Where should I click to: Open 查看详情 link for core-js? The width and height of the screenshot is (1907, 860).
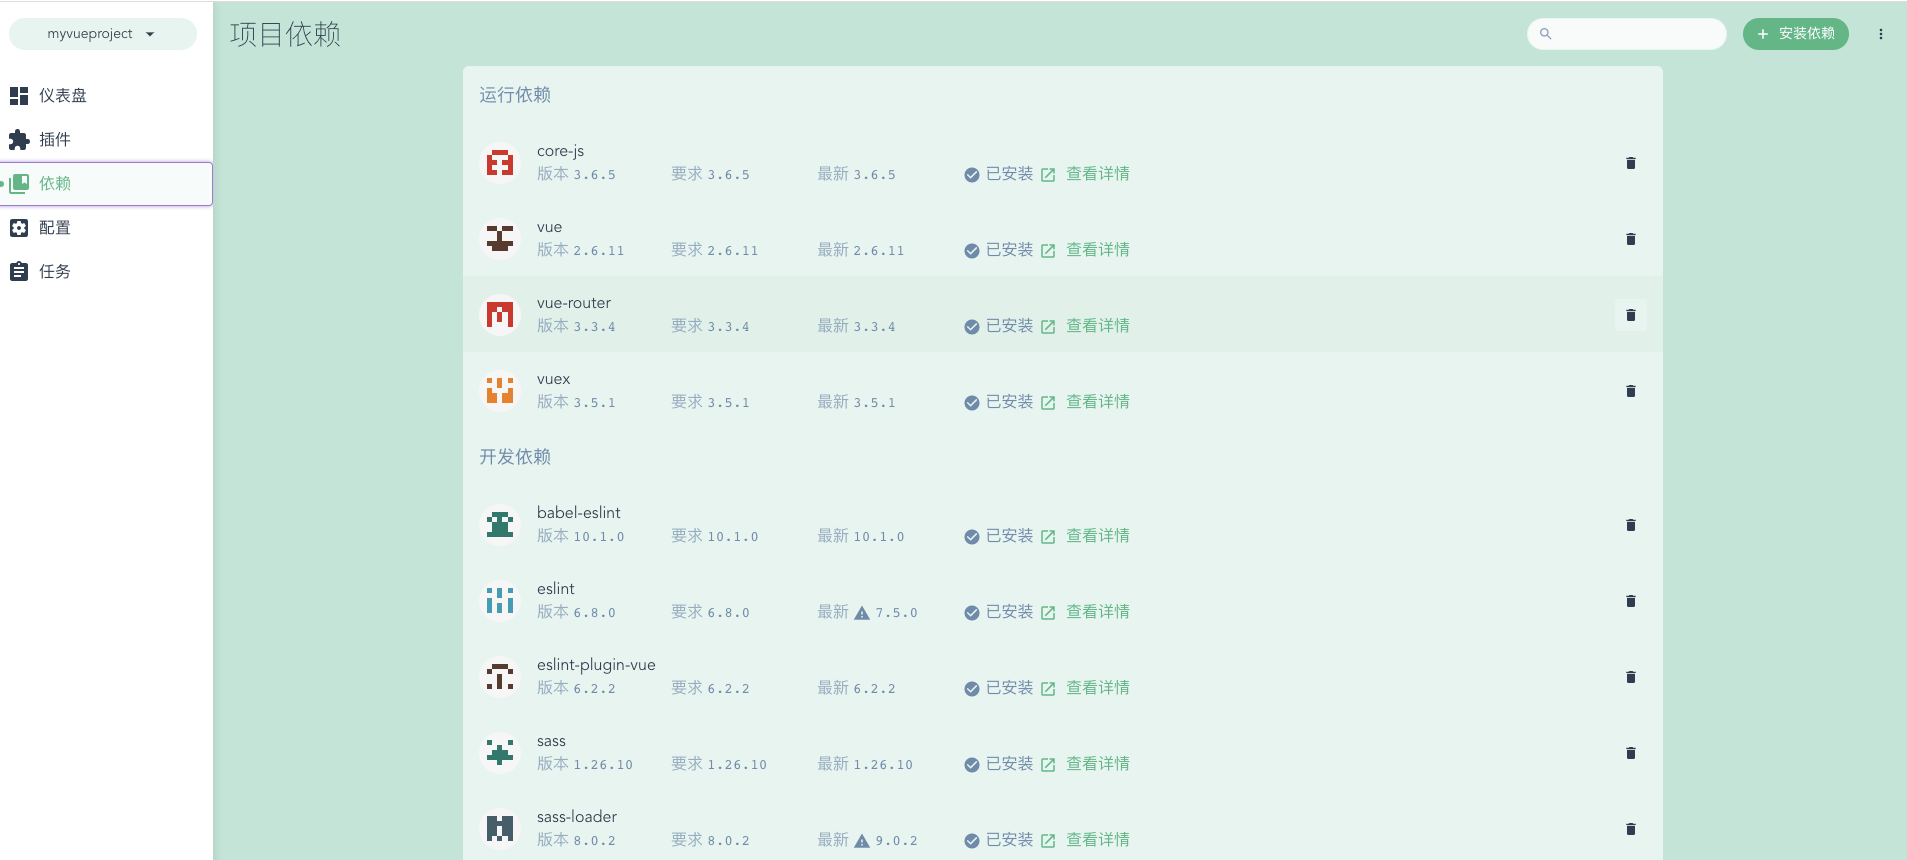[x=1086, y=174]
